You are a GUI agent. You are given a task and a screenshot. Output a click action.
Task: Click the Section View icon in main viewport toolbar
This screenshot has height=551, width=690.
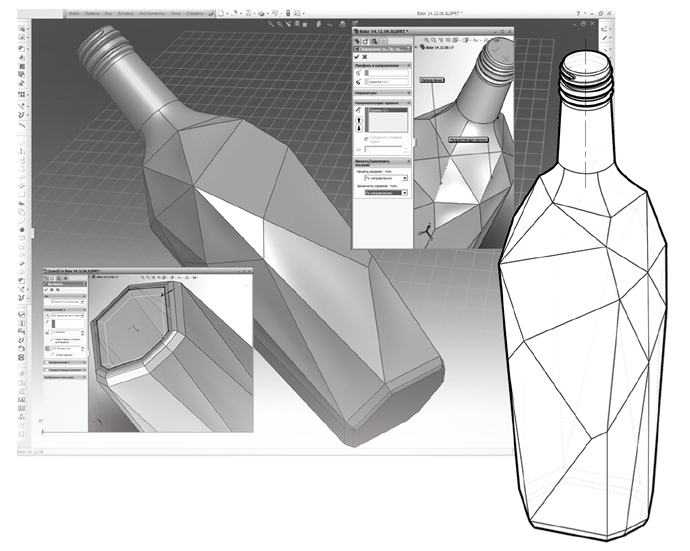tap(297, 24)
